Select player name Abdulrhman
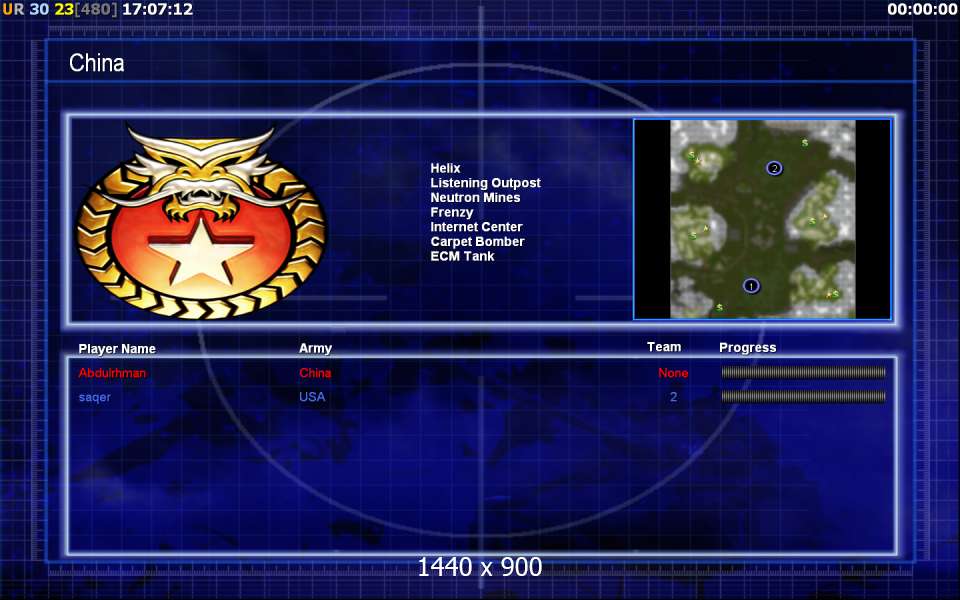This screenshot has height=600, width=960. (112, 373)
